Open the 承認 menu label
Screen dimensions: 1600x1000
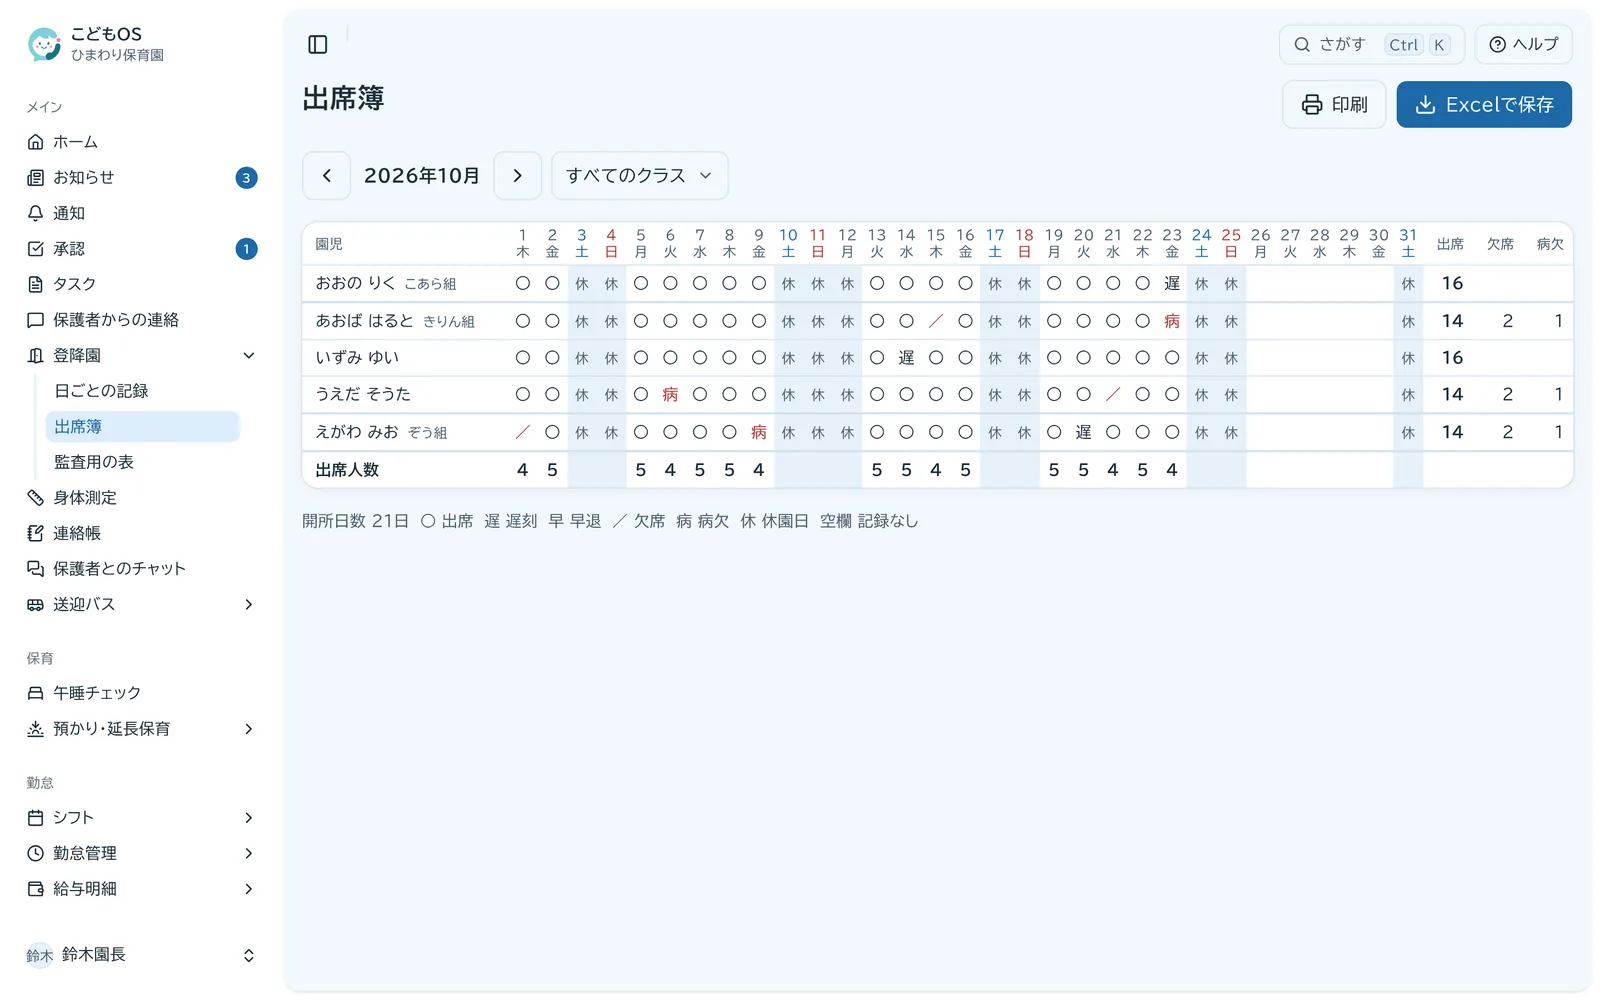click(69, 249)
